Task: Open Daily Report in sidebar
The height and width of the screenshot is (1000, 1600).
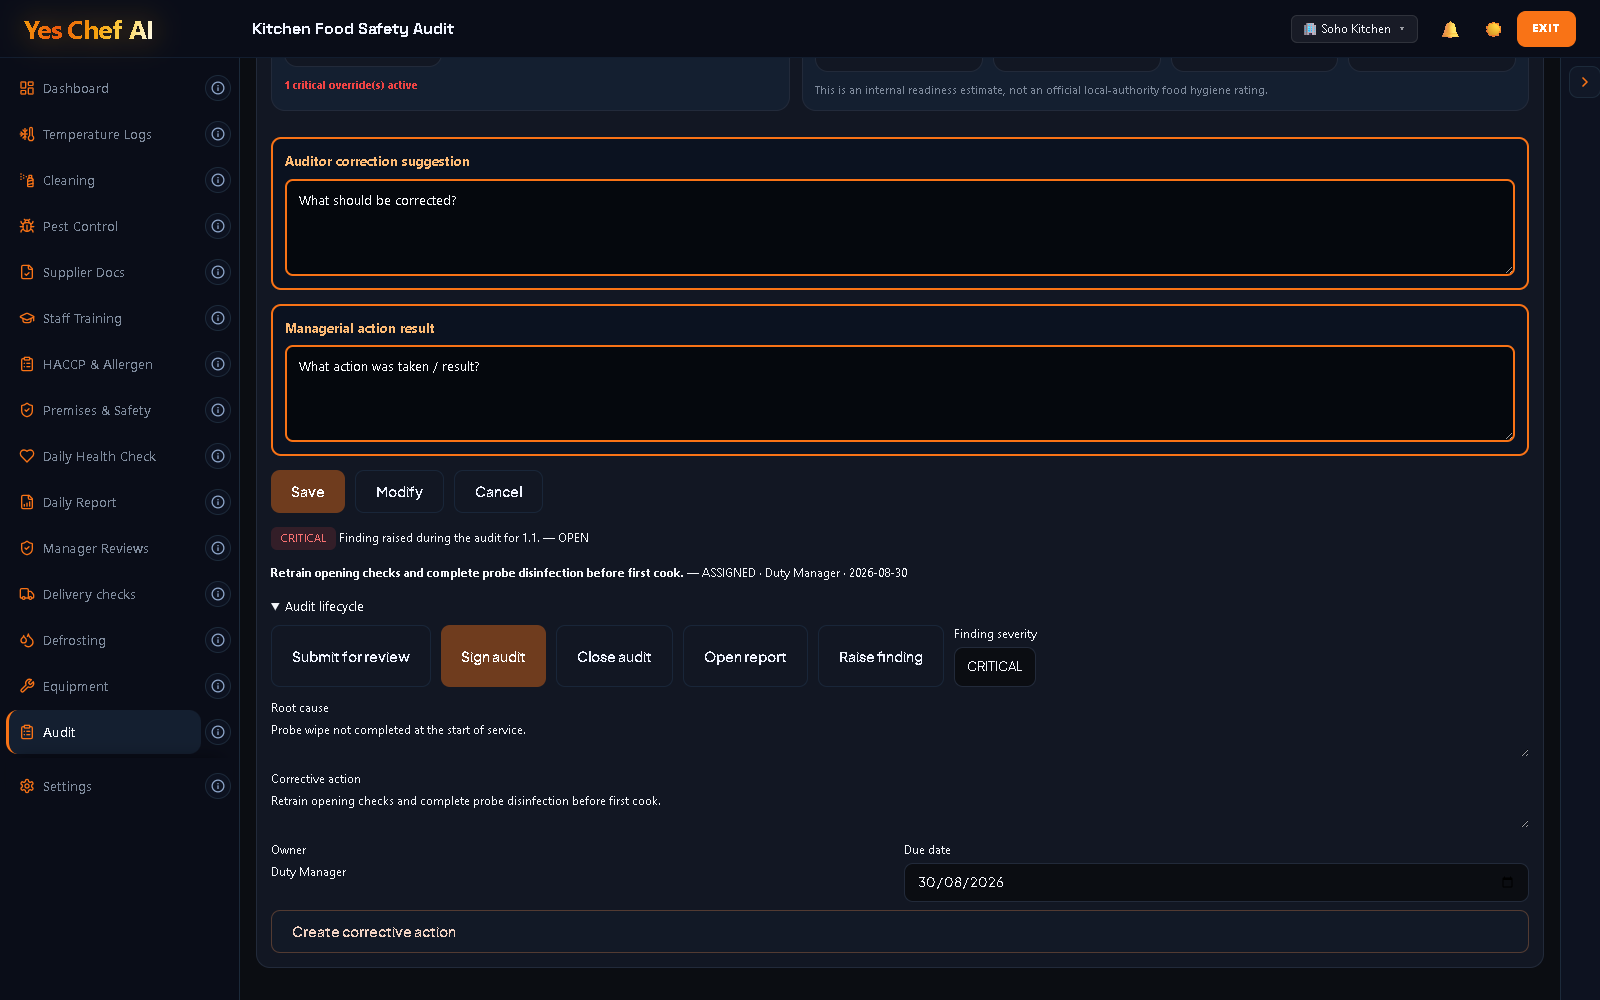Action: [x=104, y=502]
